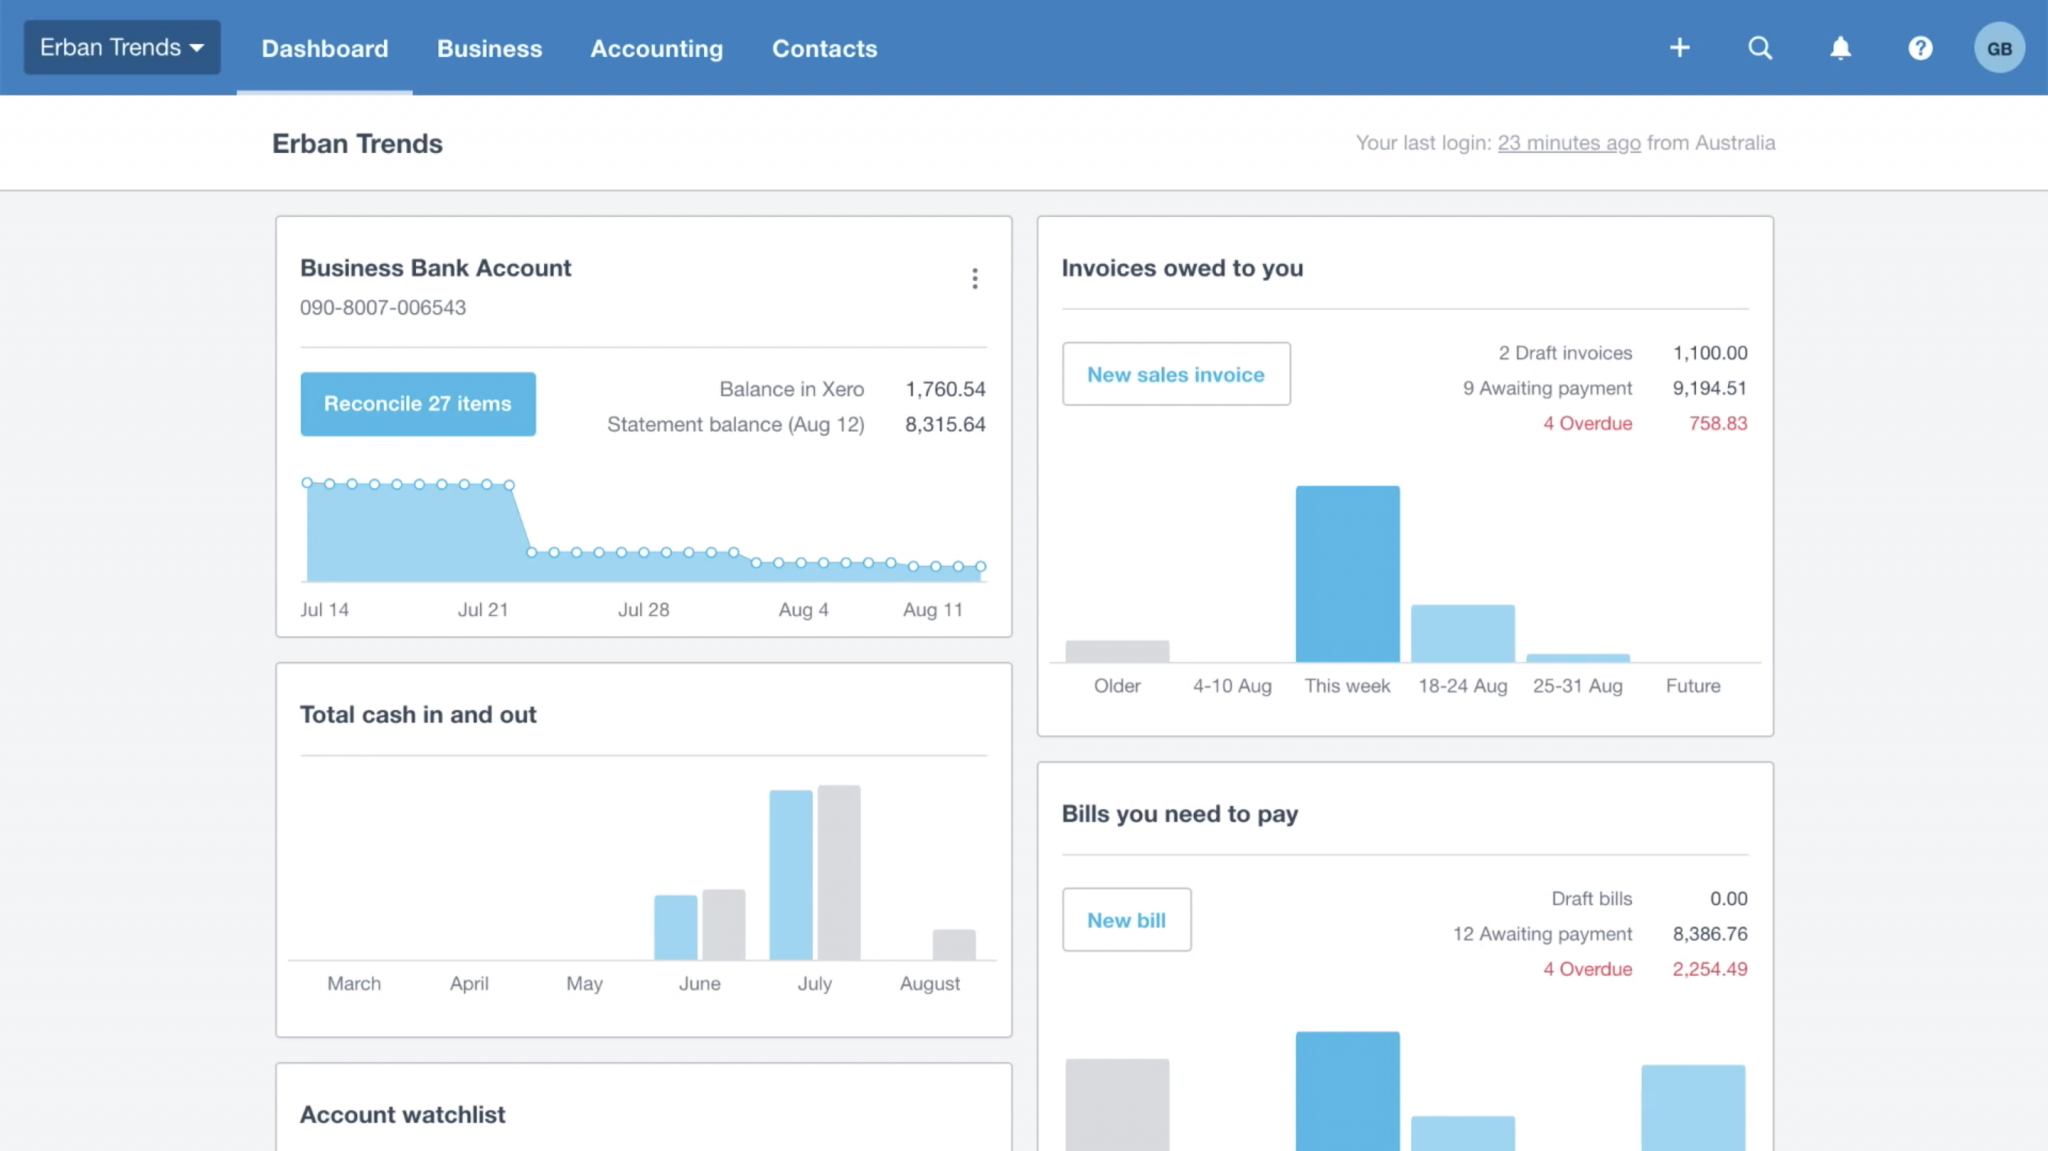Go to the Contacts tab
The height and width of the screenshot is (1151, 2048).
[824, 48]
